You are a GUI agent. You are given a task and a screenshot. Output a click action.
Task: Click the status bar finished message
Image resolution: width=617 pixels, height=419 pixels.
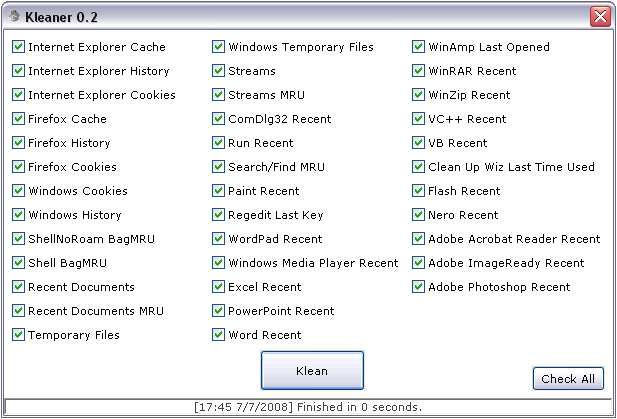pos(308,407)
